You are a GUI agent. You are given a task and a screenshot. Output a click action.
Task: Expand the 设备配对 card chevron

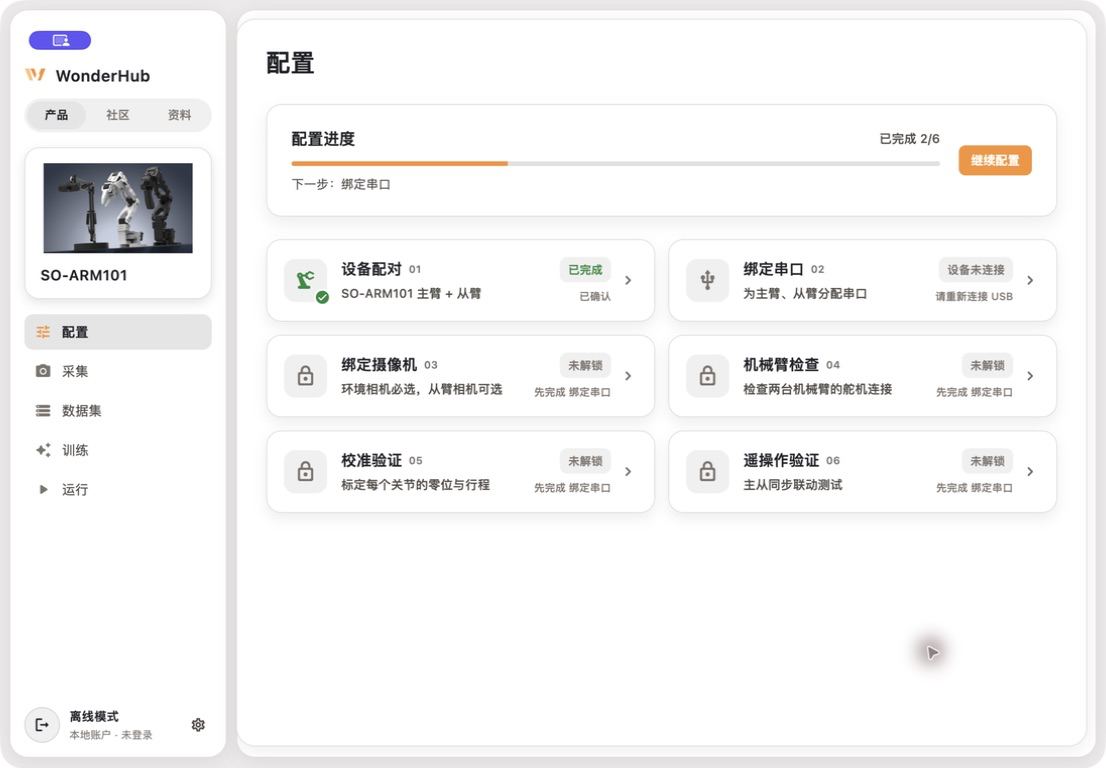pyautogui.click(x=628, y=280)
